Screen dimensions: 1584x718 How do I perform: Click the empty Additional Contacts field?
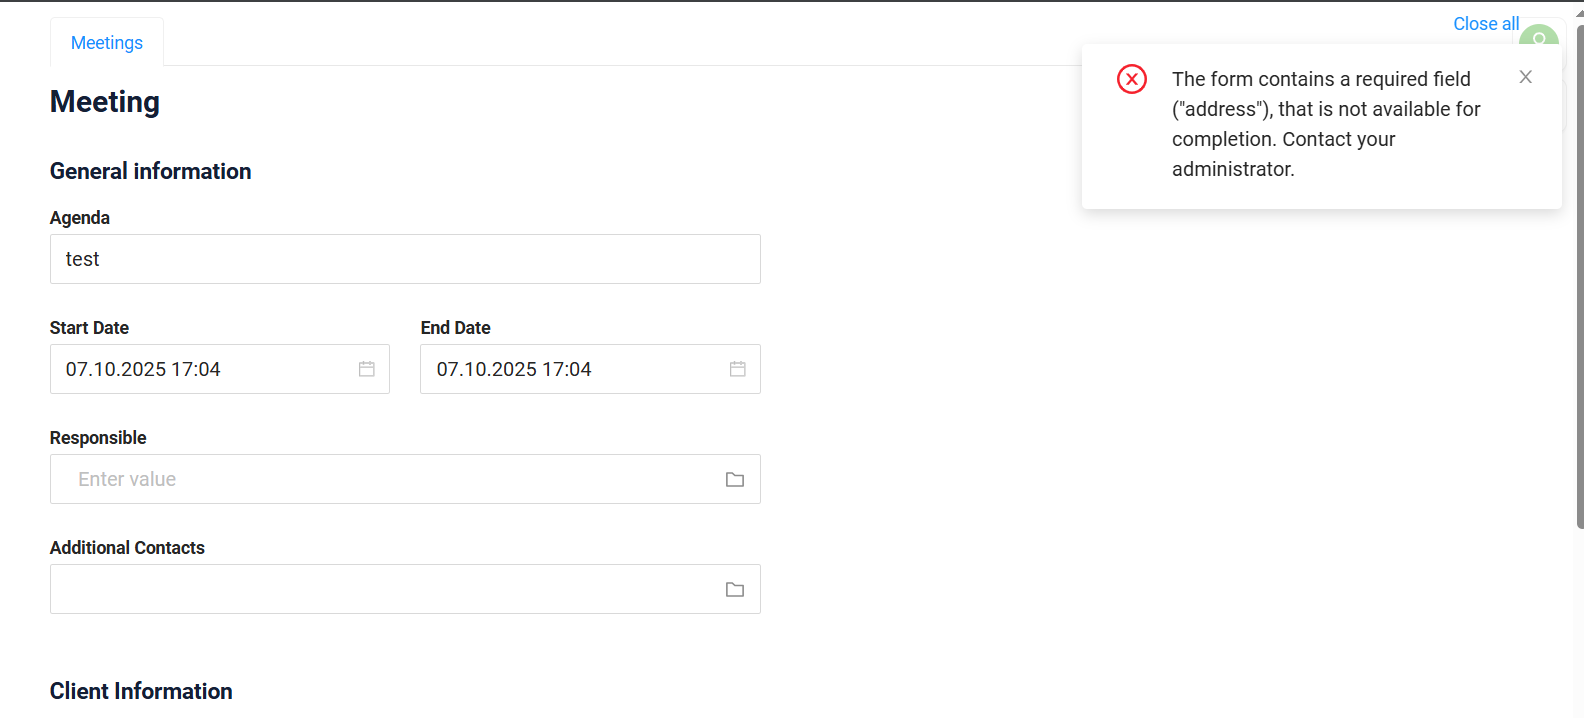point(385,589)
